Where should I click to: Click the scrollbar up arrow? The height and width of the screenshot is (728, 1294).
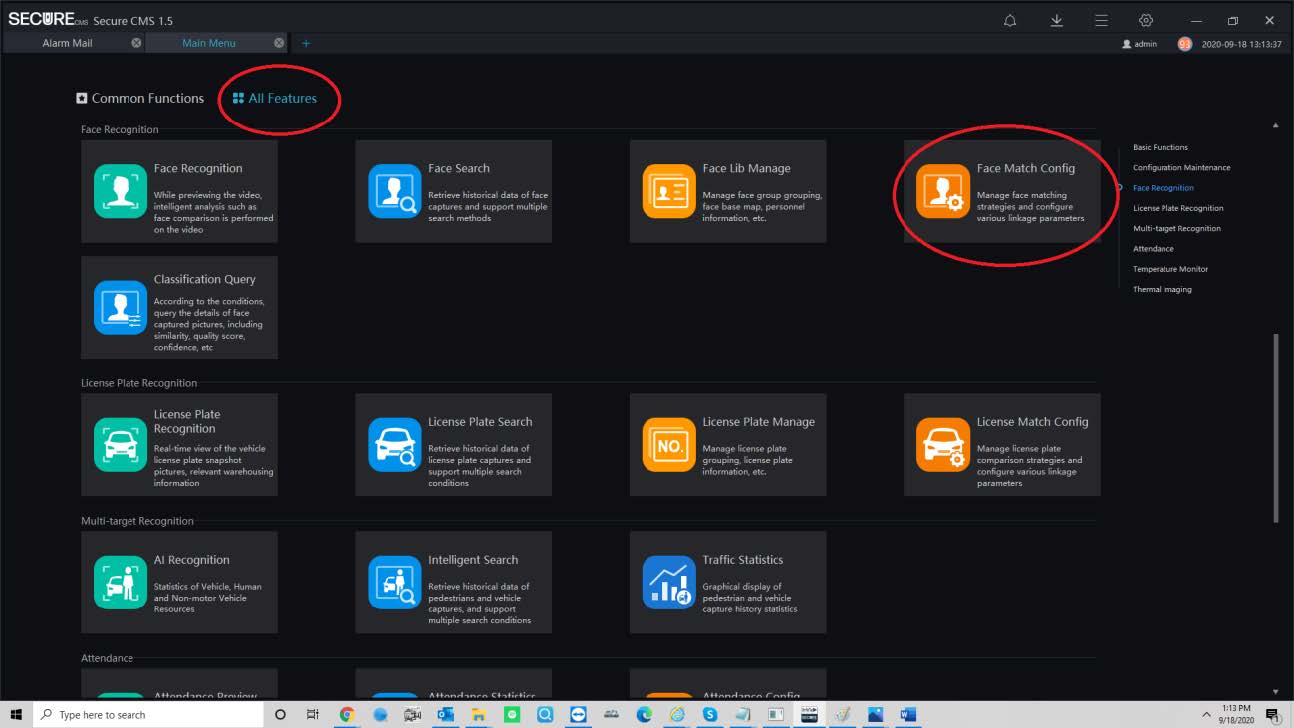(1275, 125)
